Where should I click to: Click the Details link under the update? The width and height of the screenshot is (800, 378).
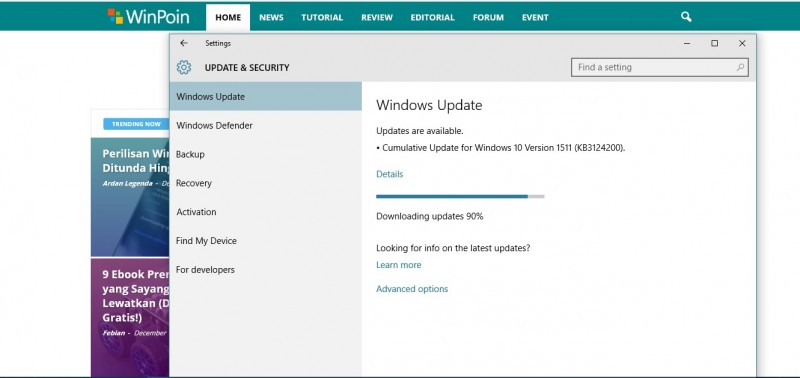click(x=389, y=174)
